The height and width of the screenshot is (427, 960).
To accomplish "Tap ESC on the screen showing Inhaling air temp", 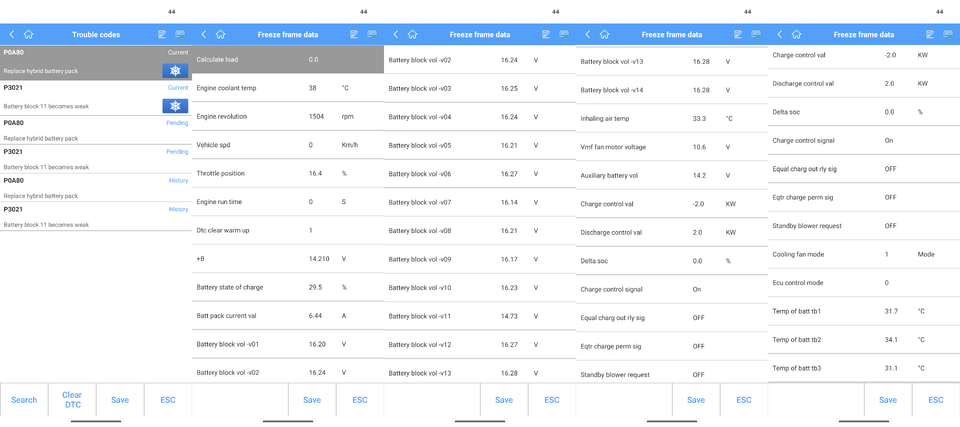I will click(744, 400).
